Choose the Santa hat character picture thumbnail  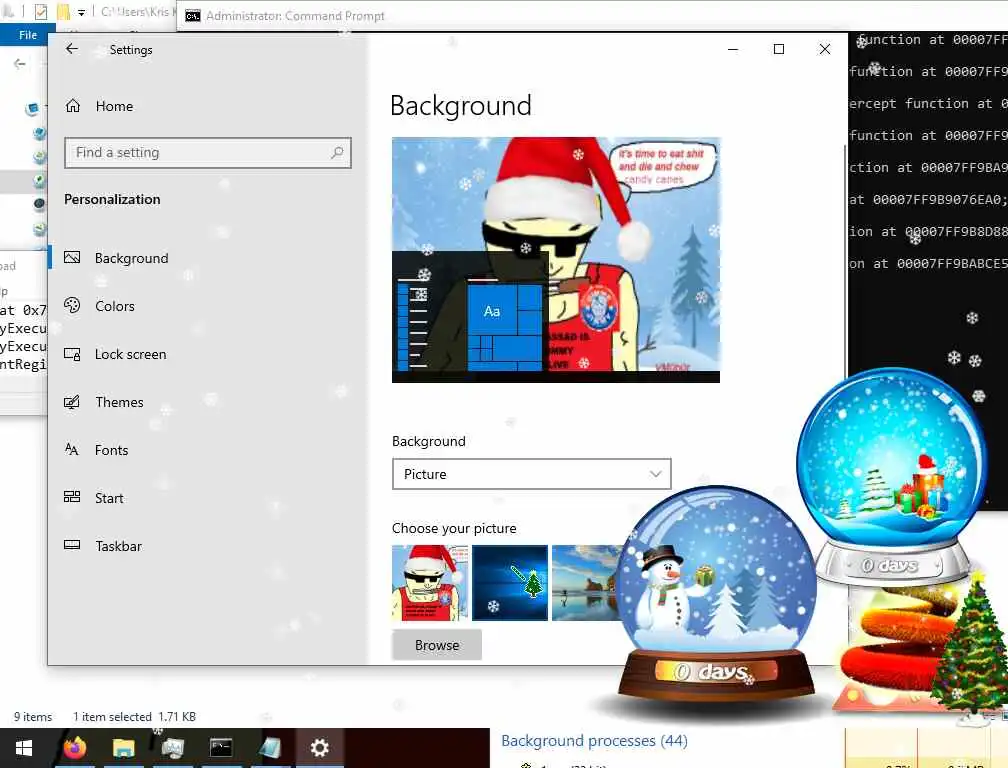point(430,583)
